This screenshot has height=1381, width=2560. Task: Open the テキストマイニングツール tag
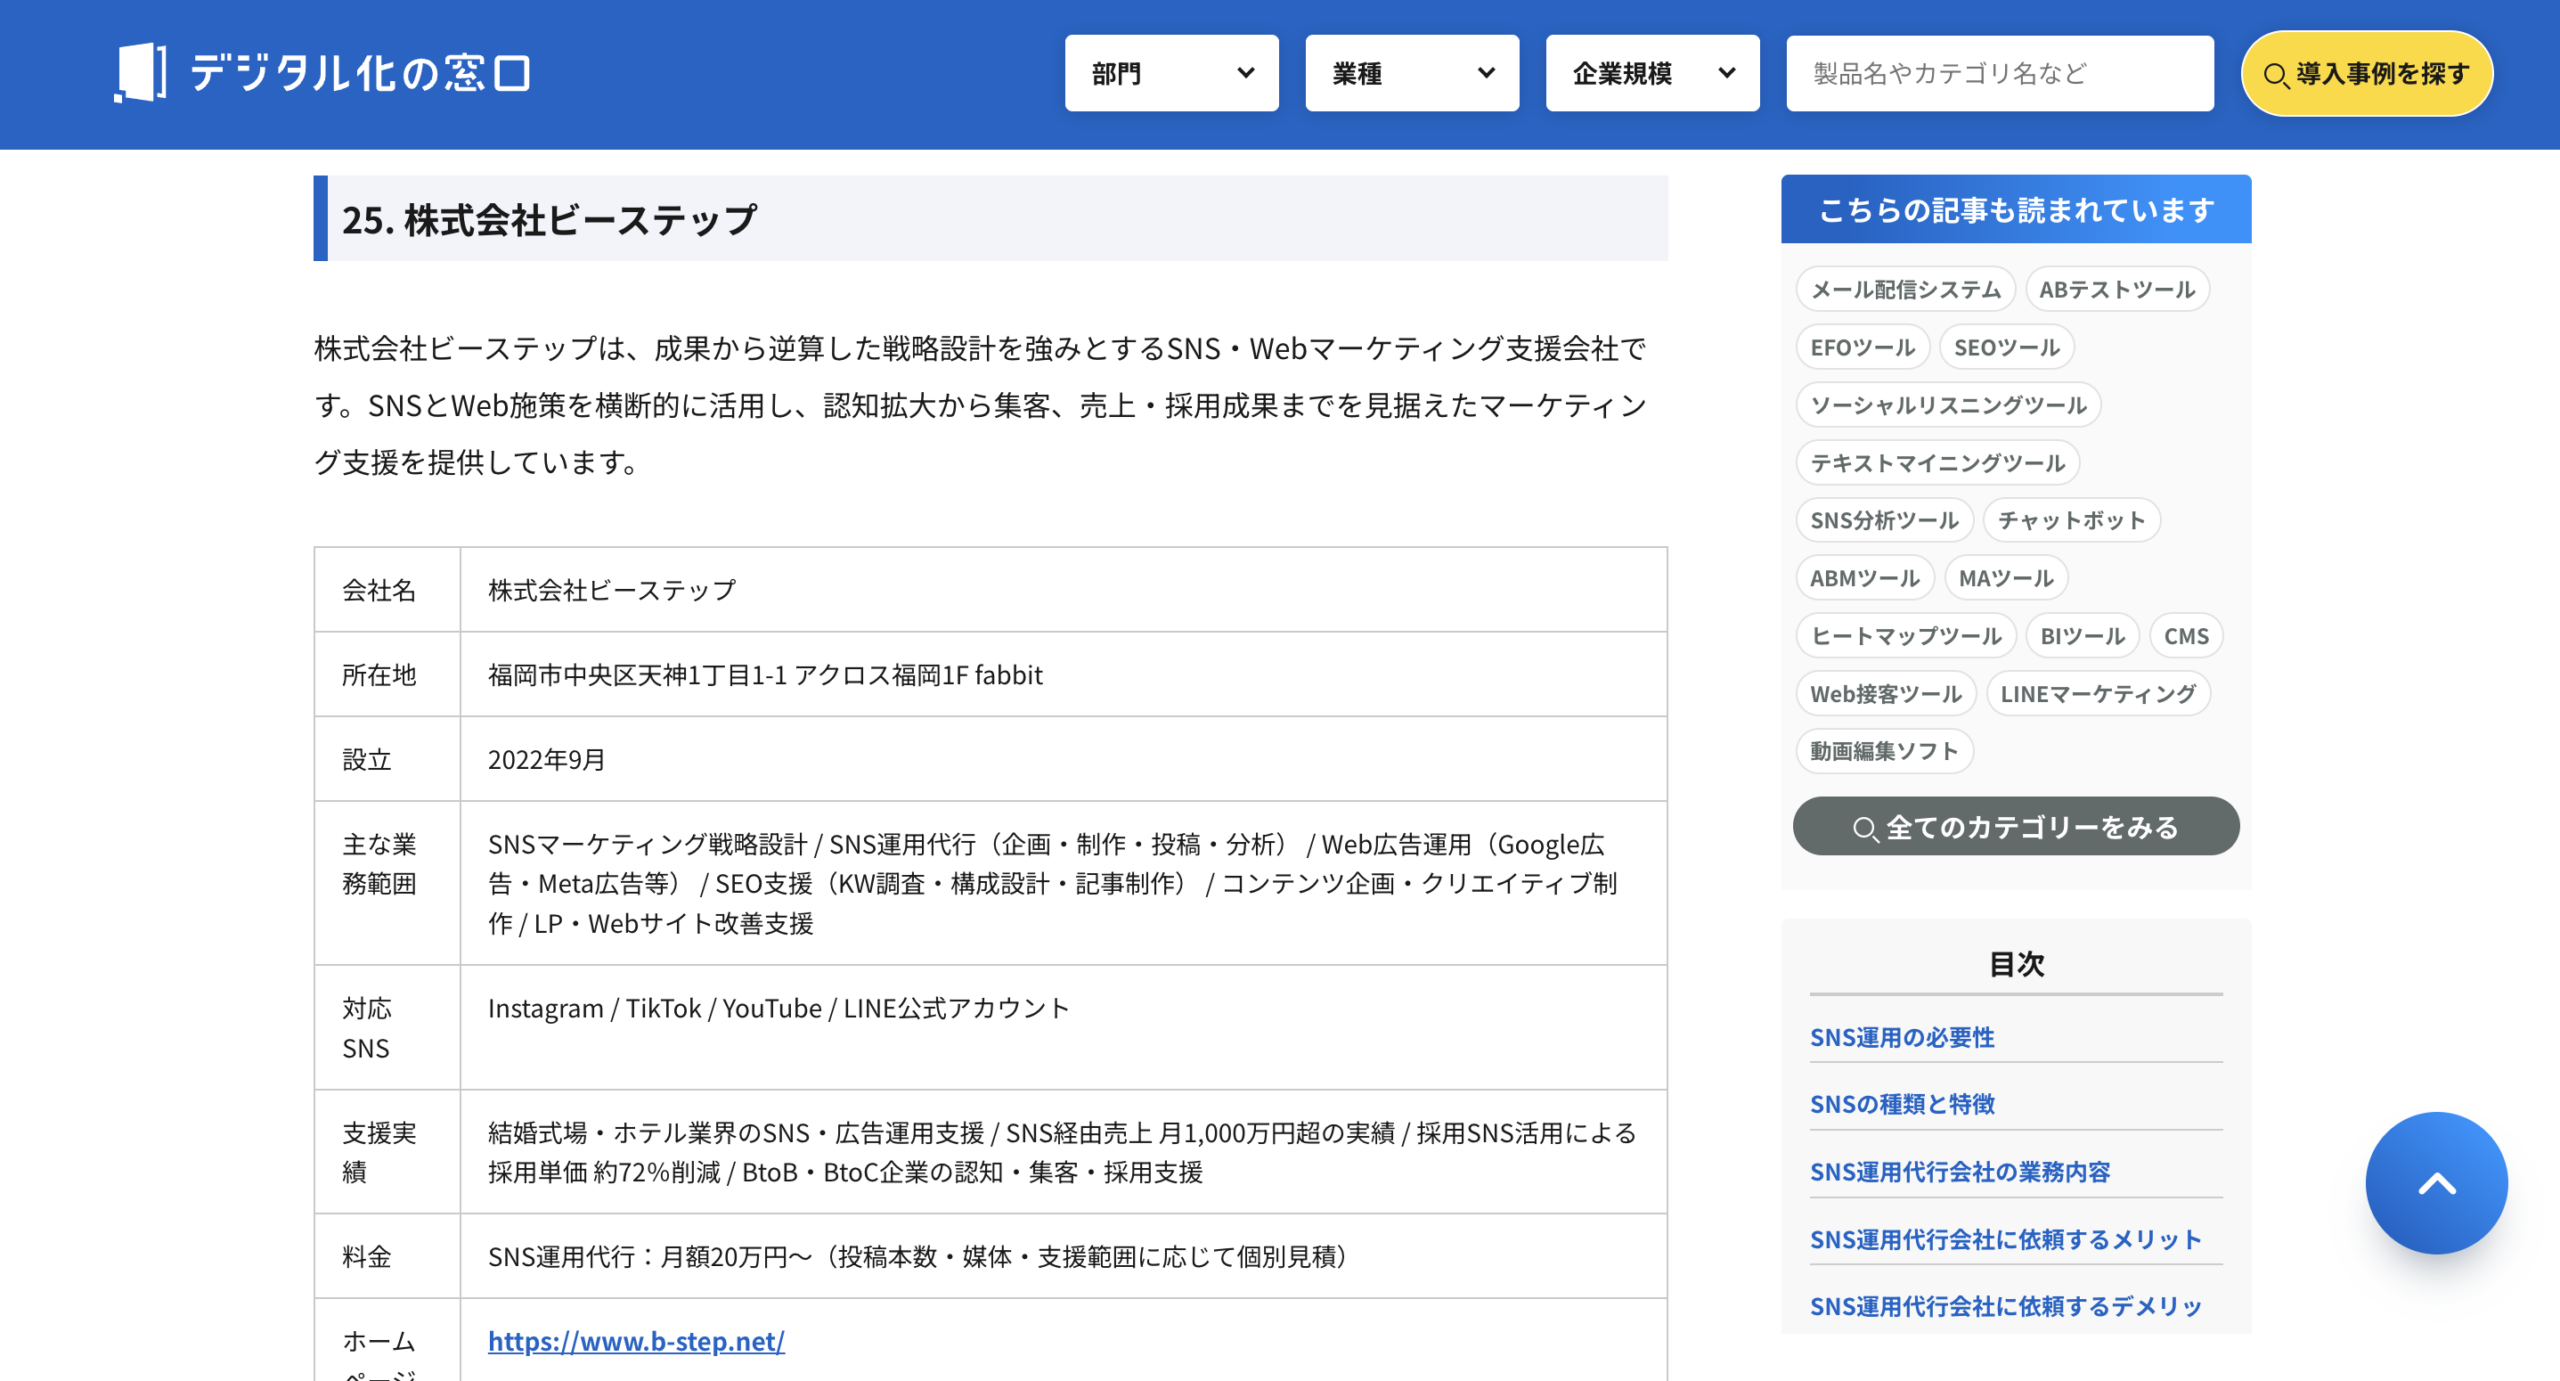point(1937,463)
